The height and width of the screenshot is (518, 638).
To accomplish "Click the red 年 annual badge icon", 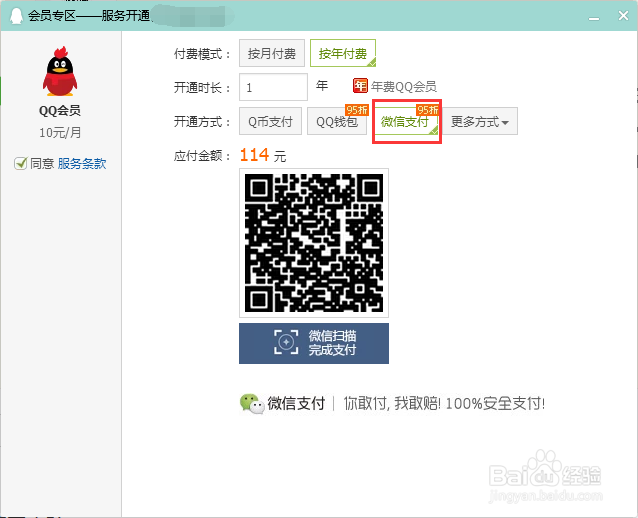I will click(360, 86).
